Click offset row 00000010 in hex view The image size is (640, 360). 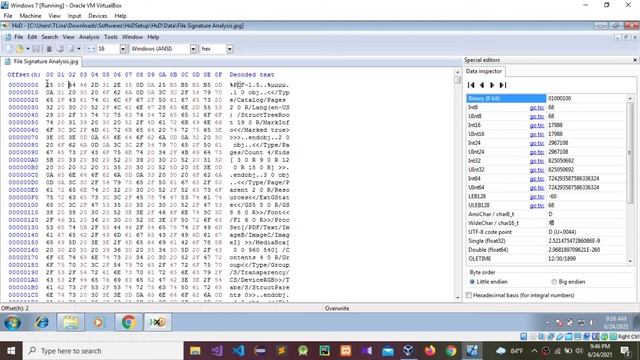[x=23, y=93]
